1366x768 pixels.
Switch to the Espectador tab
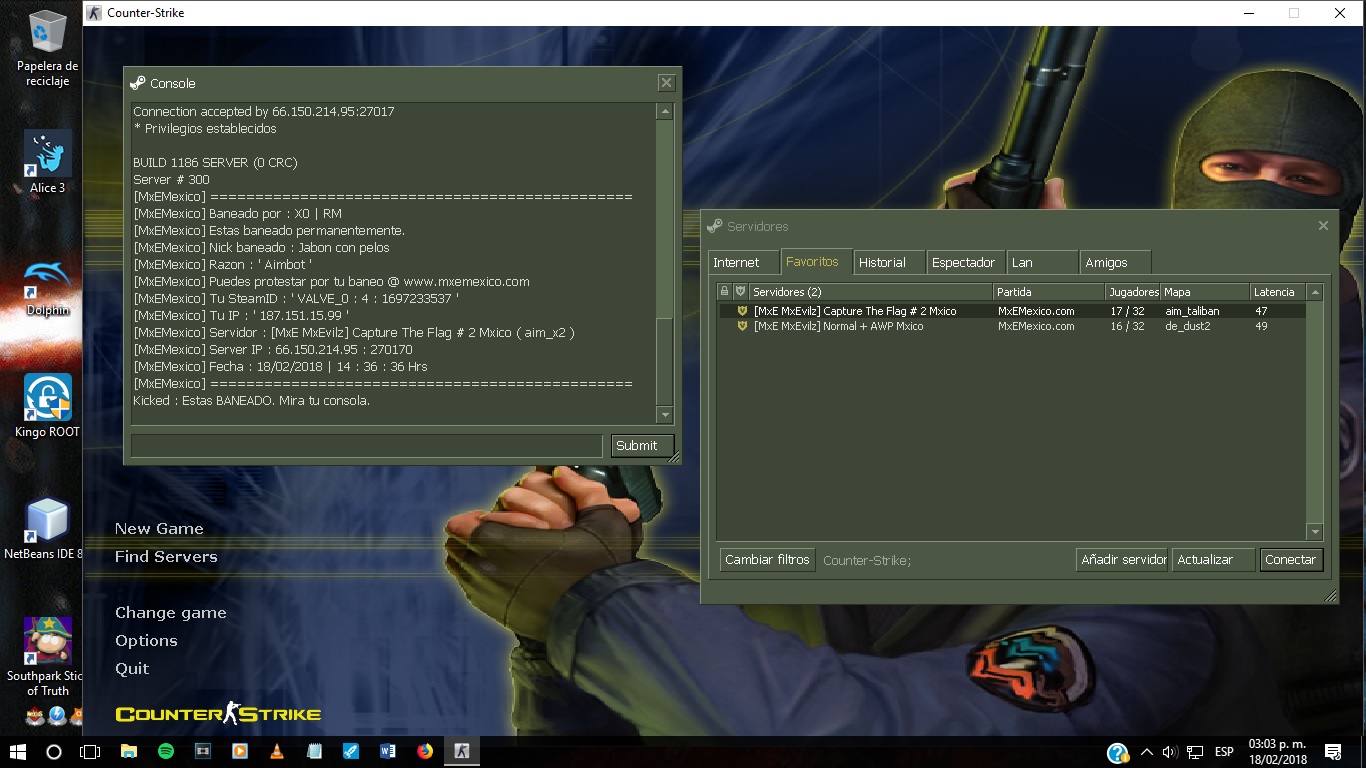click(x=965, y=262)
